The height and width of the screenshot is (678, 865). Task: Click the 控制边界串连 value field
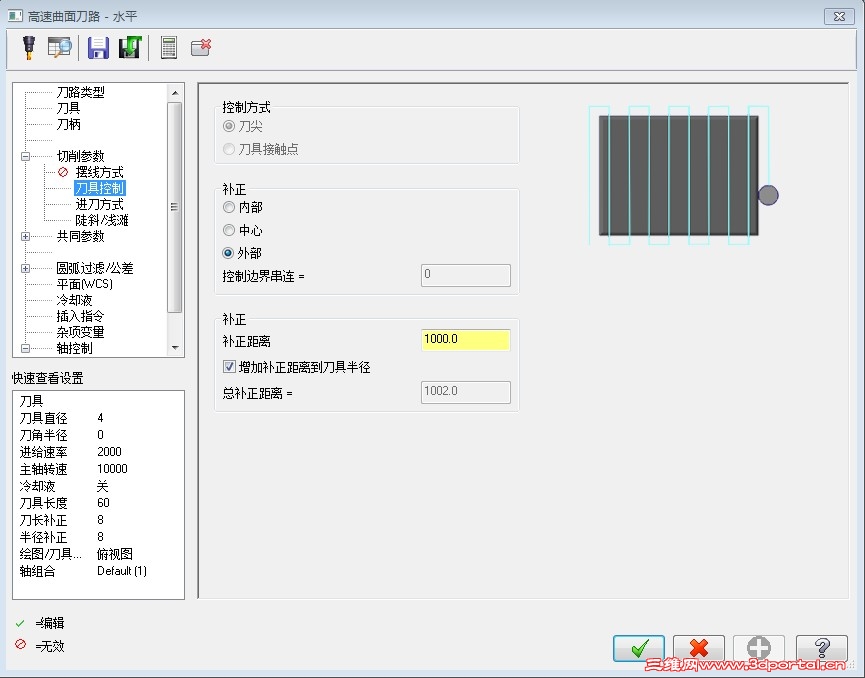(466, 275)
